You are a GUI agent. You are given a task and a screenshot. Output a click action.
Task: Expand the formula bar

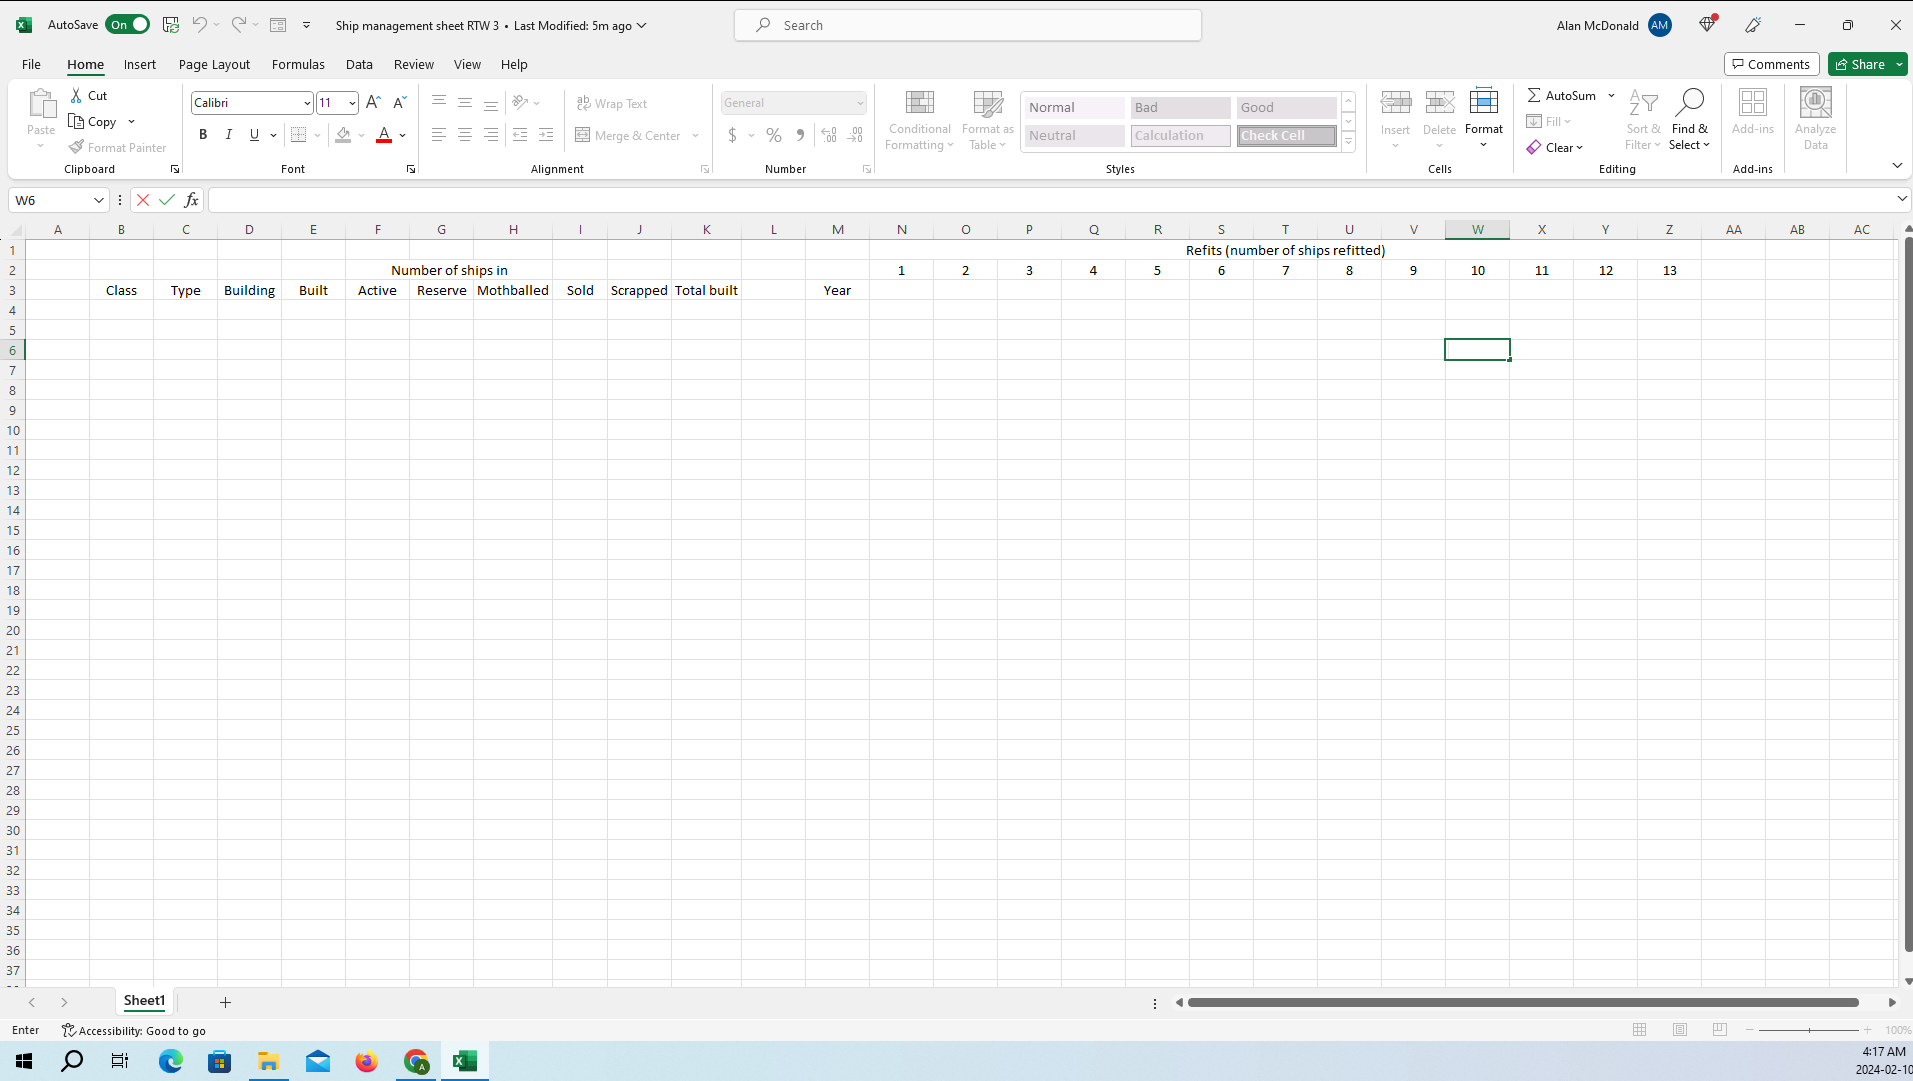point(1901,199)
